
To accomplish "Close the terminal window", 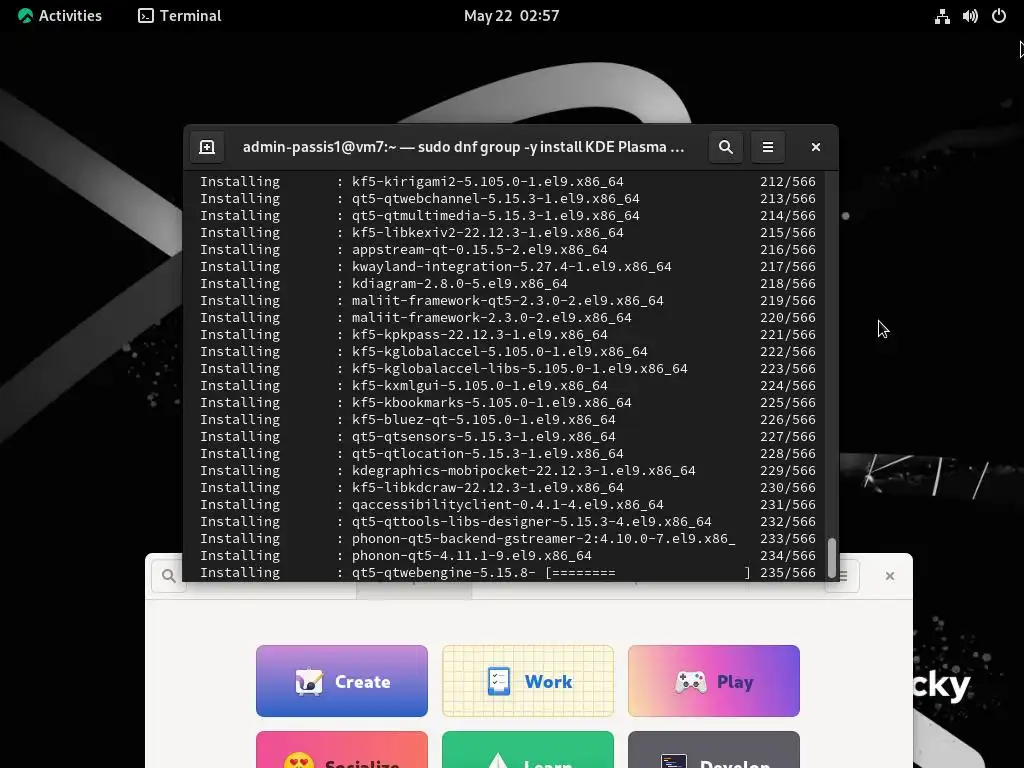I will [816, 147].
